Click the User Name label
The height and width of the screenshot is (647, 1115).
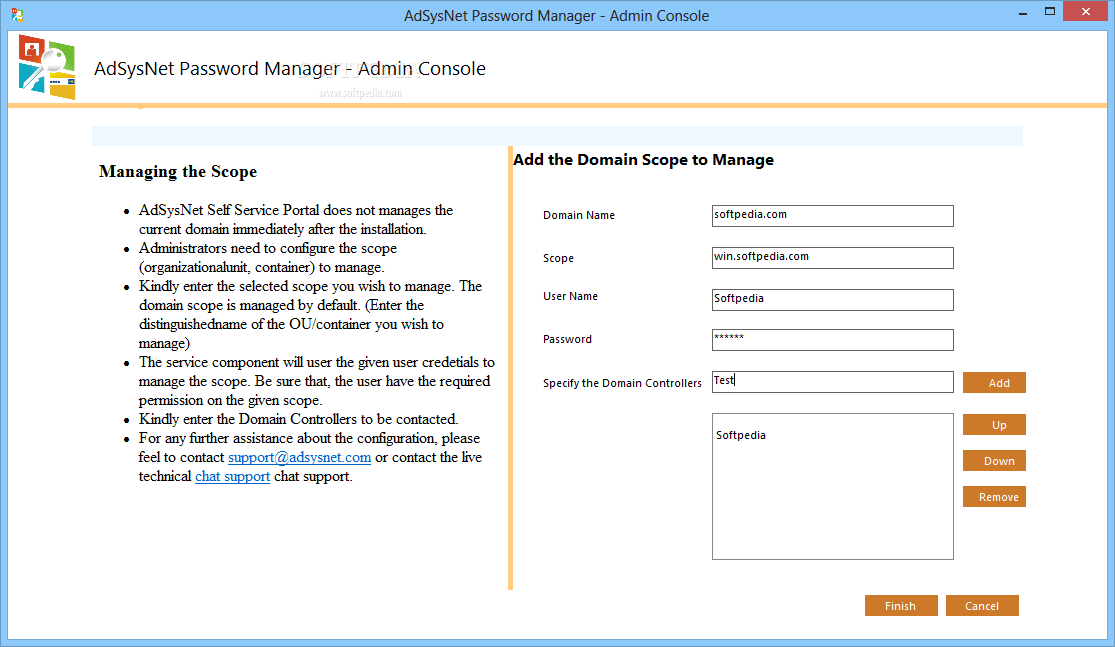(570, 296)
